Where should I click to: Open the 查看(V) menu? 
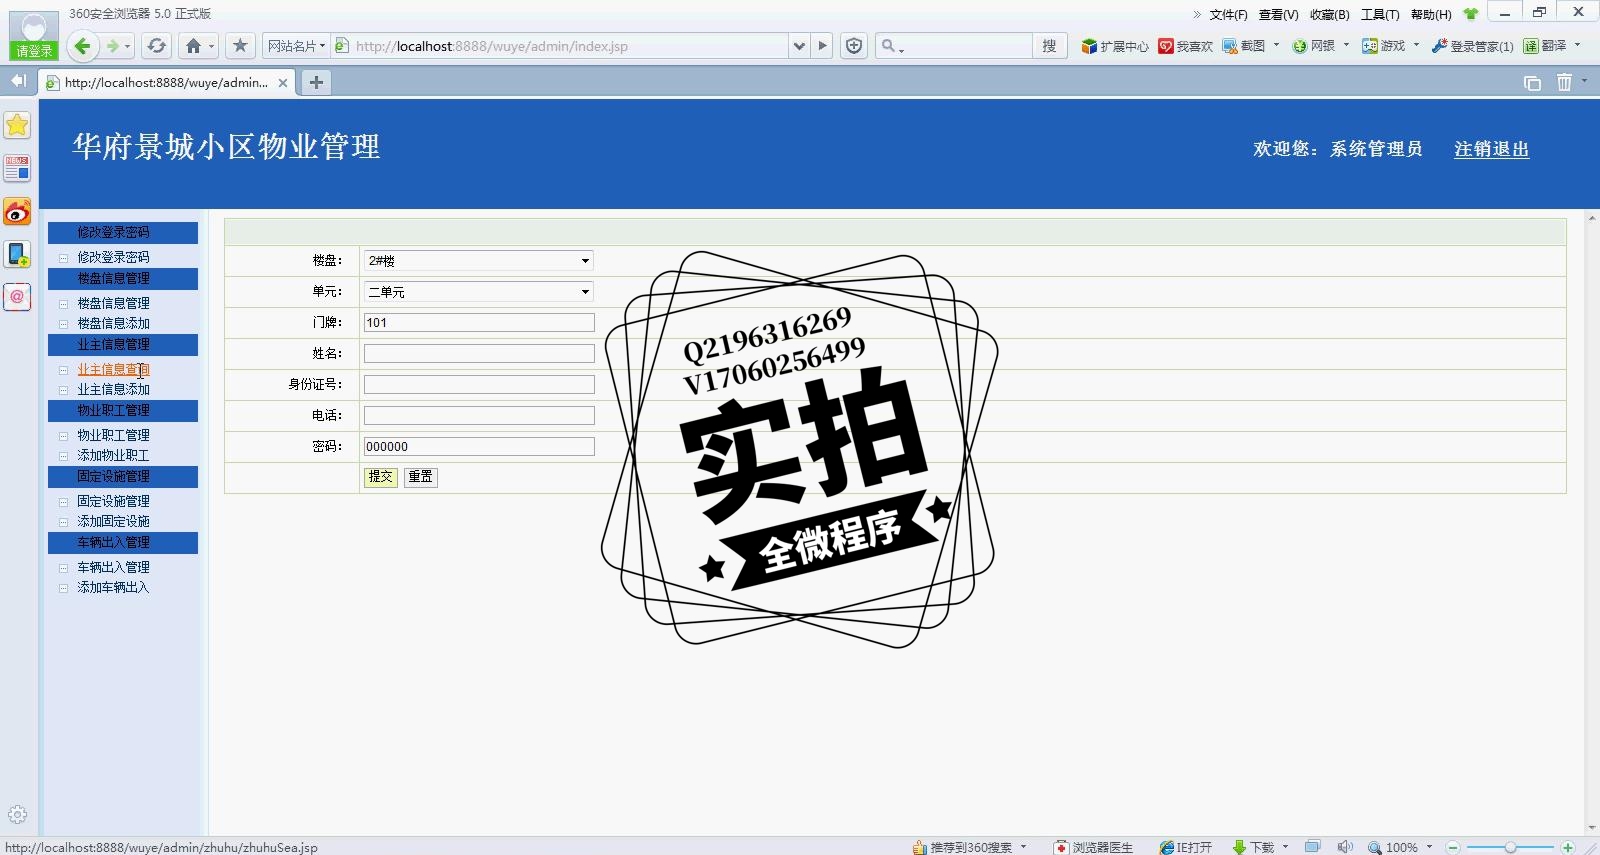(1278, 14)
